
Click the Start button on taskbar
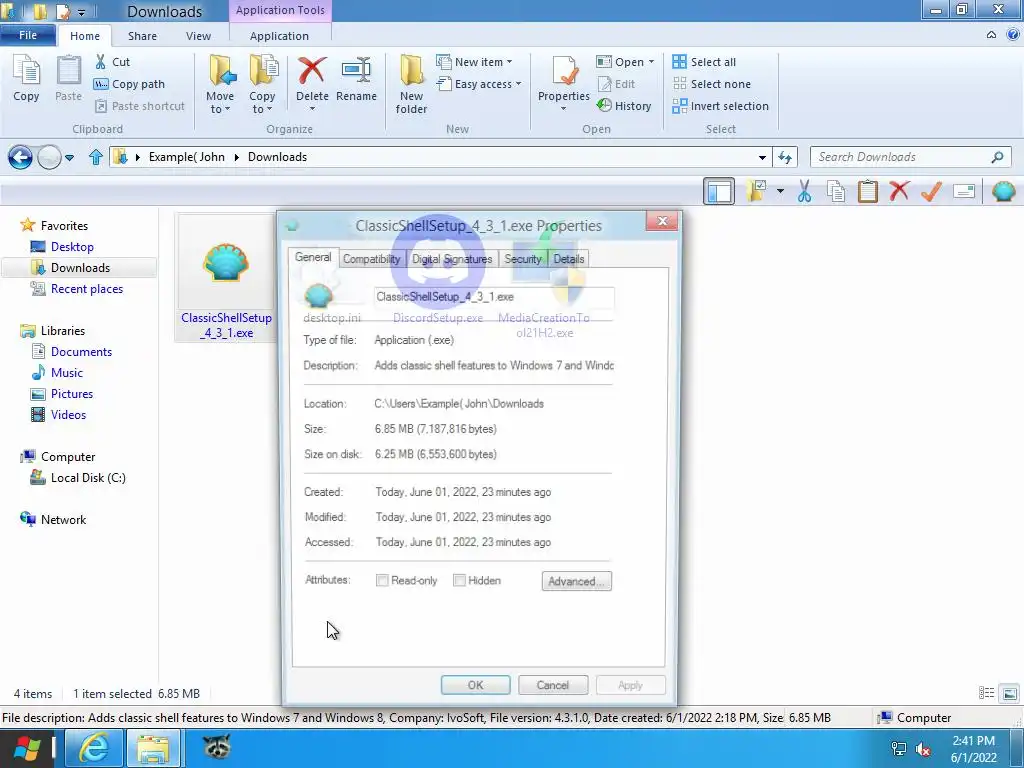click(x=26, y=748)
